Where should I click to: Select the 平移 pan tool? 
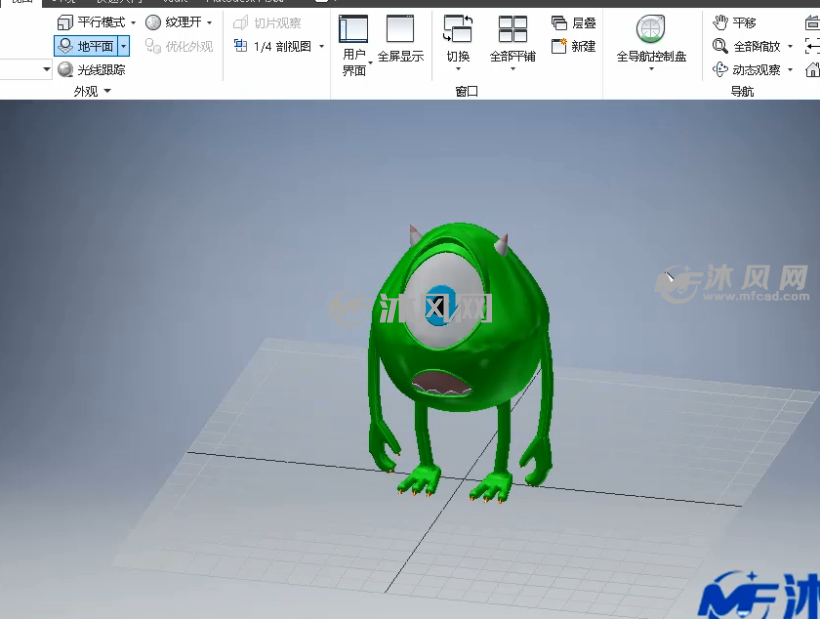(734, 22)
